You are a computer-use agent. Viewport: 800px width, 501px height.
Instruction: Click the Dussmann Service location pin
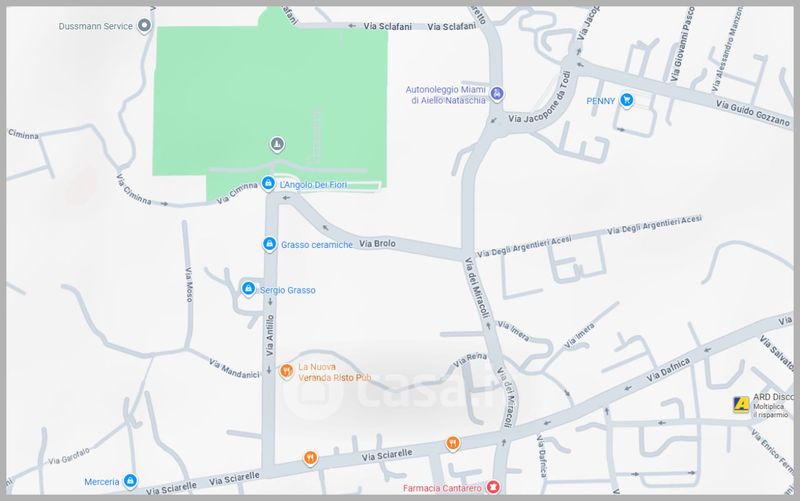tap(144, 25)
